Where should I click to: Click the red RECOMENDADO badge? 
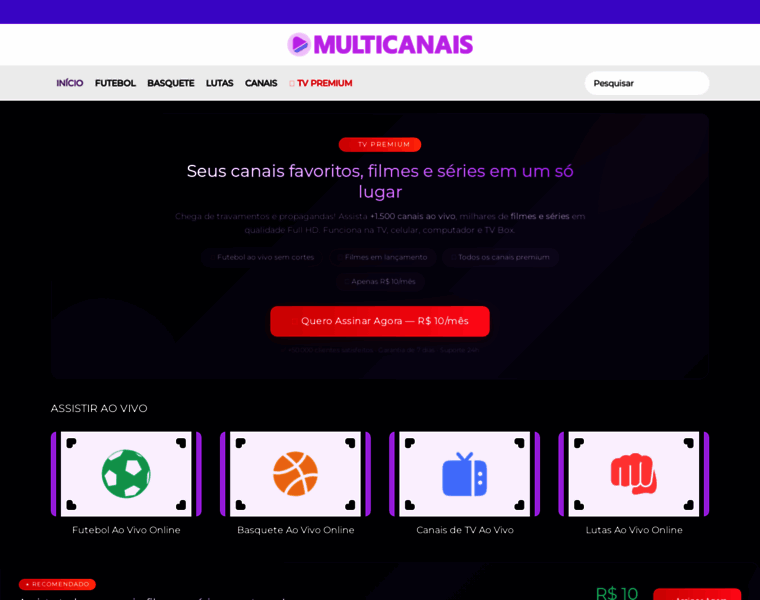tap(57, 584)
